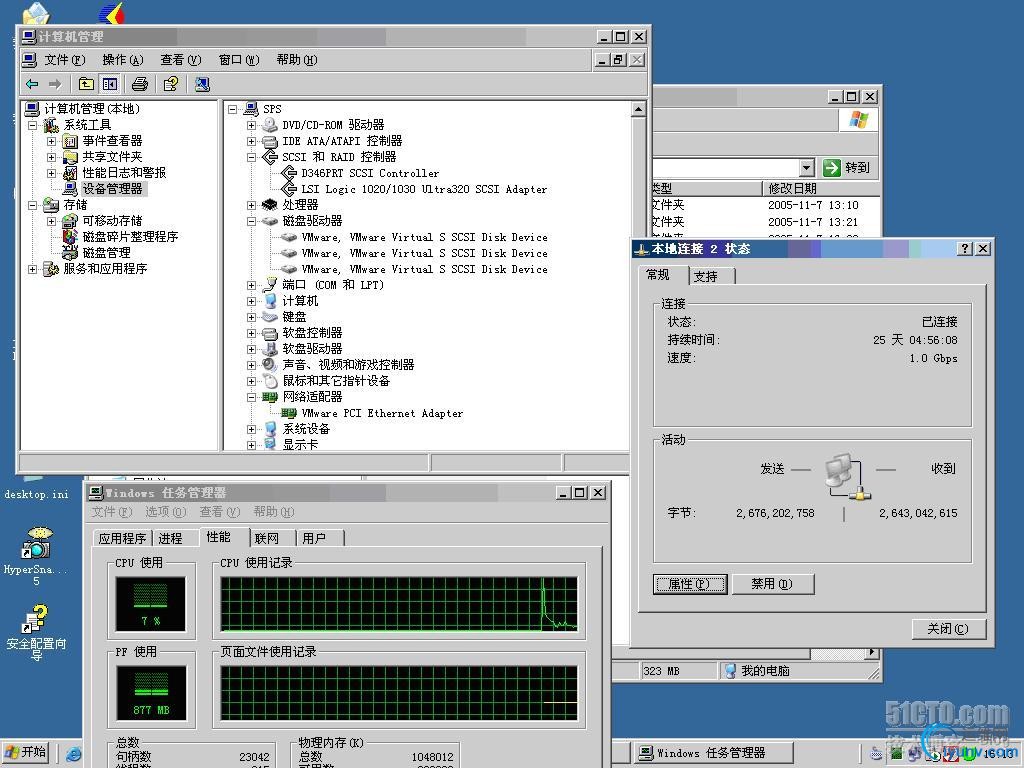Click the Print toolbar icon

[x=140, y=84]
